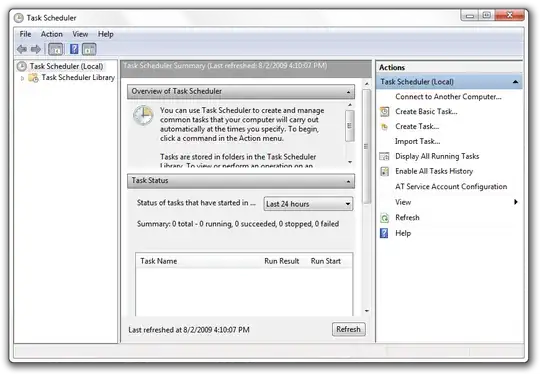Click the Task Scheduler Library folder icon
Image resolution: width=540 pixels, height=374 pixels.
(x=33, y=78)
